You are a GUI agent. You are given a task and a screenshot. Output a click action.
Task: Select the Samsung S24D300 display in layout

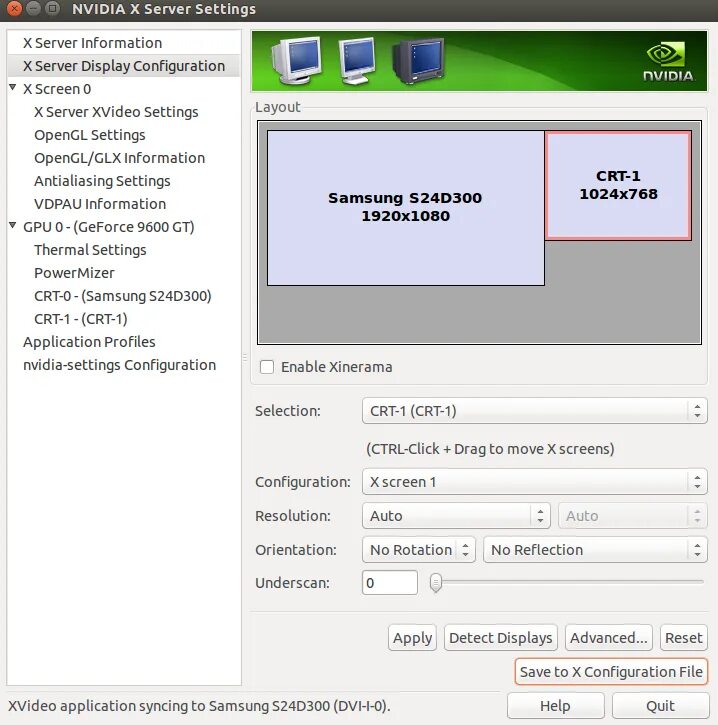tap(405, 208)
